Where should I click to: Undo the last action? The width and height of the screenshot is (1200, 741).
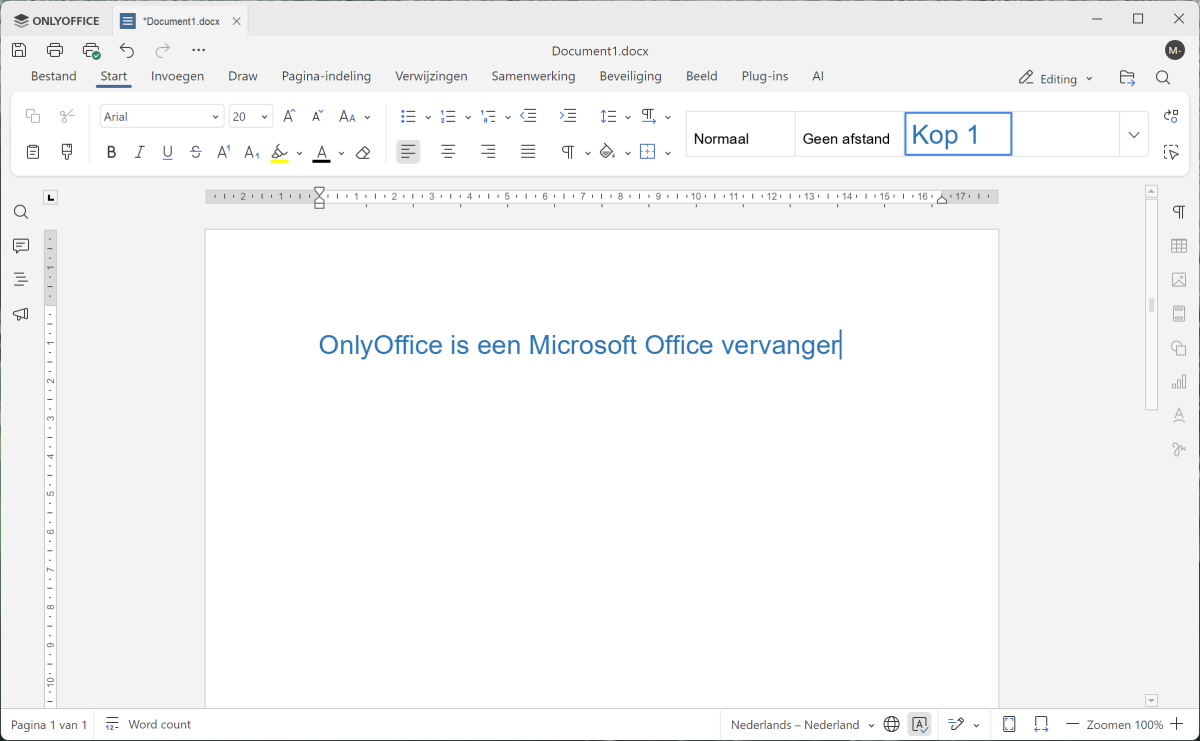pos(127,50)
